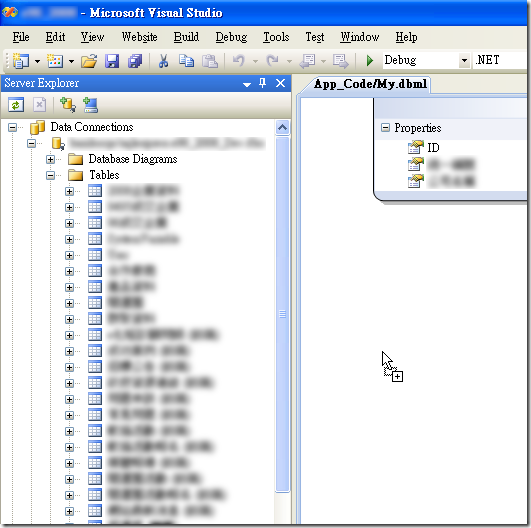The width and height of the screenshot is (531, 528).
Task: Click the ID property icon
Action: (x=416, y=147)
